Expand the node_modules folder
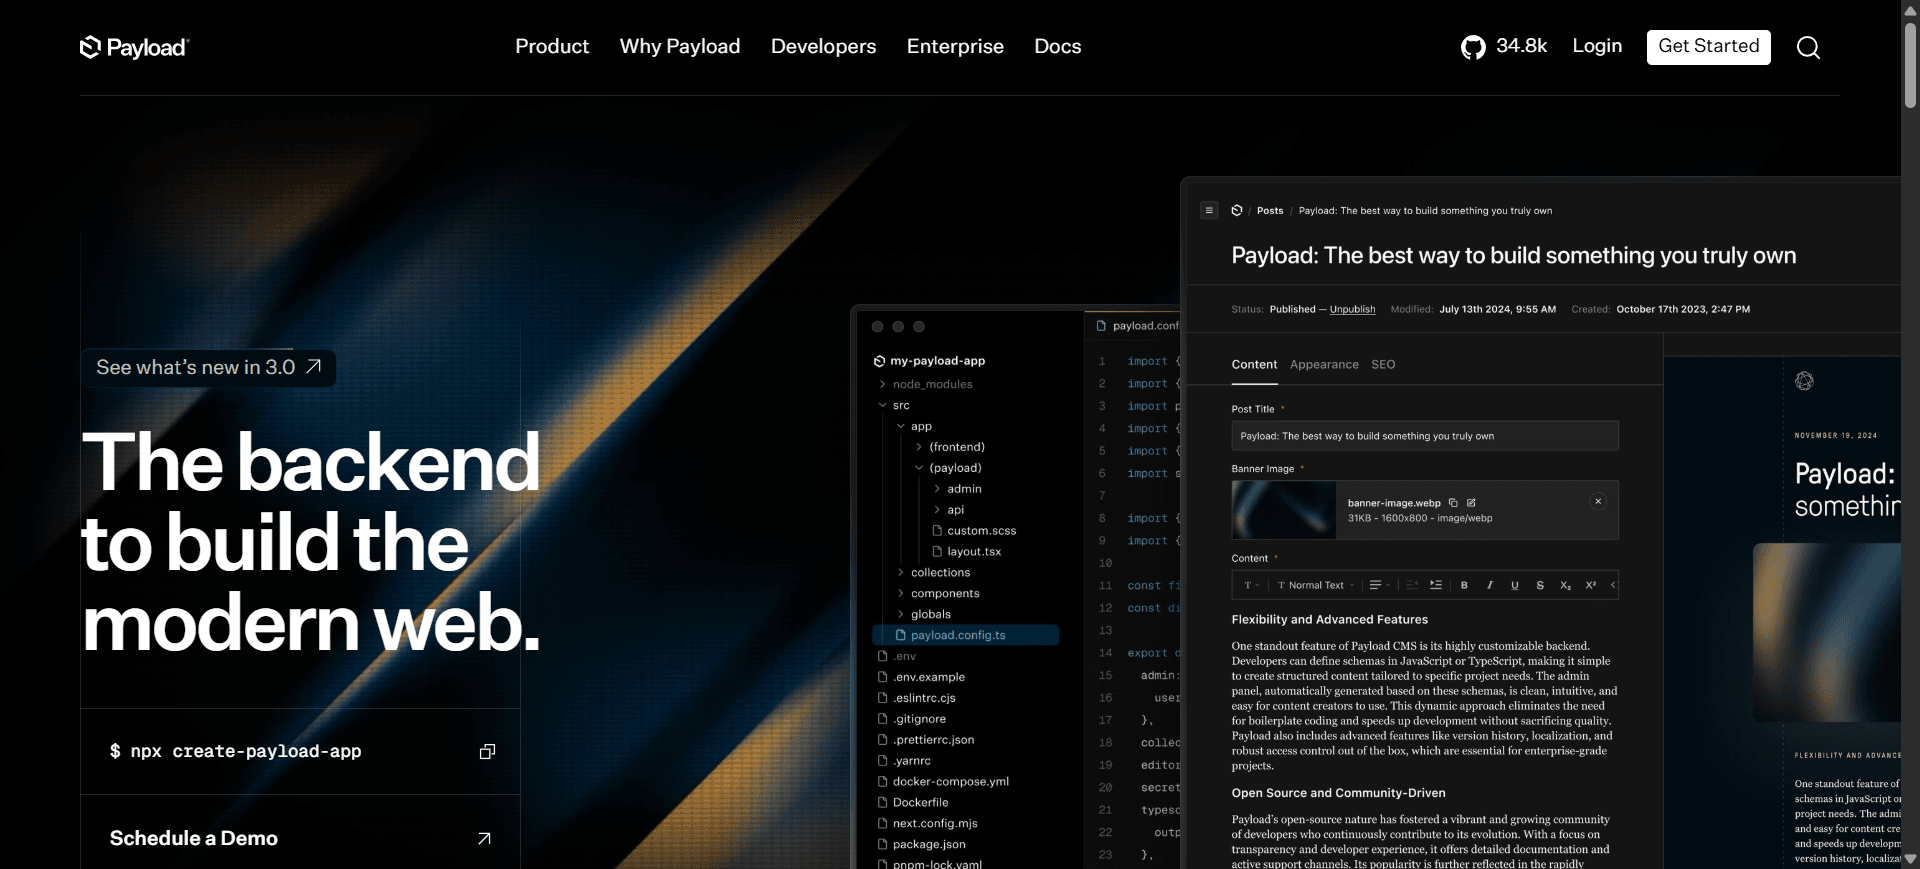Screen dimensions: 1920x869 882,384
